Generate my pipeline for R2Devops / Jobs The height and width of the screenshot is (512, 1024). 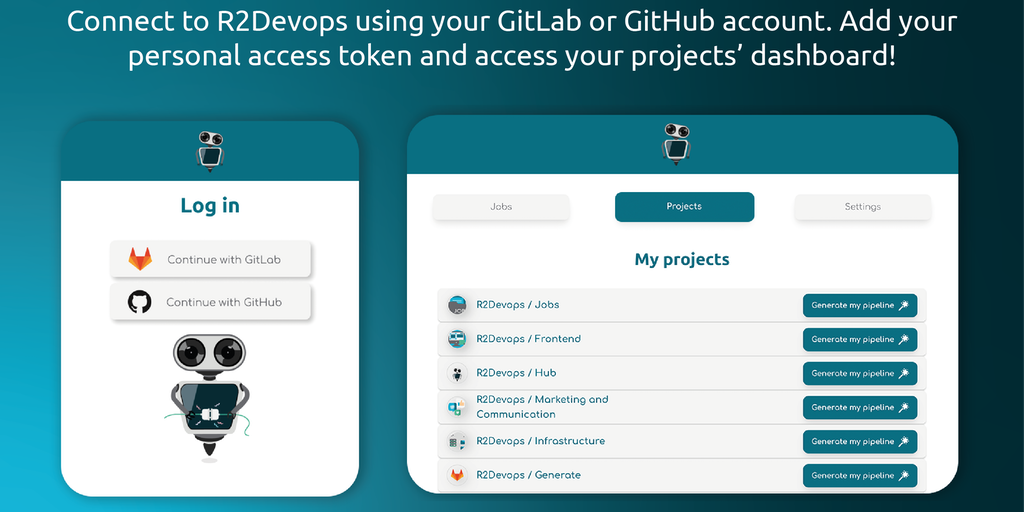(x=860, y=305)
